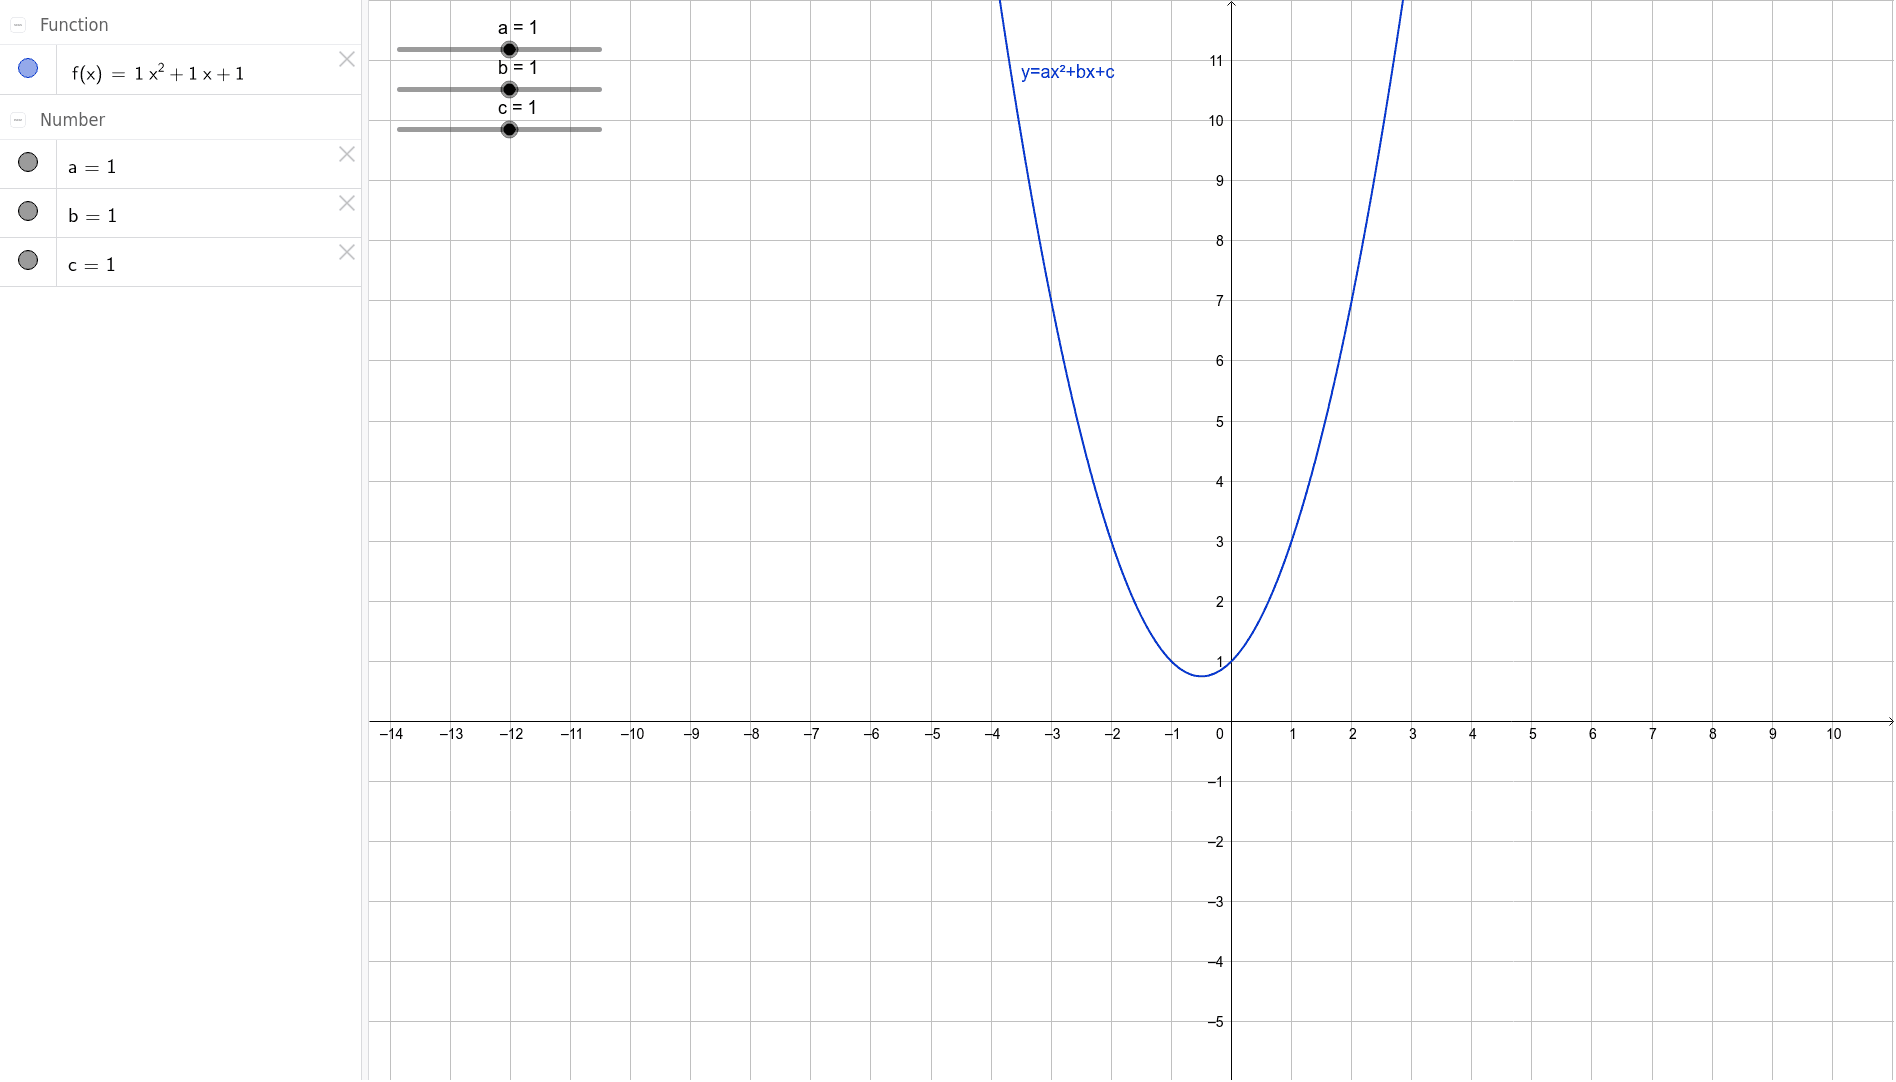Click slider c knob in graph view
The image size is (1896, 1082).
pyautogui.click(x=509, y=129)
